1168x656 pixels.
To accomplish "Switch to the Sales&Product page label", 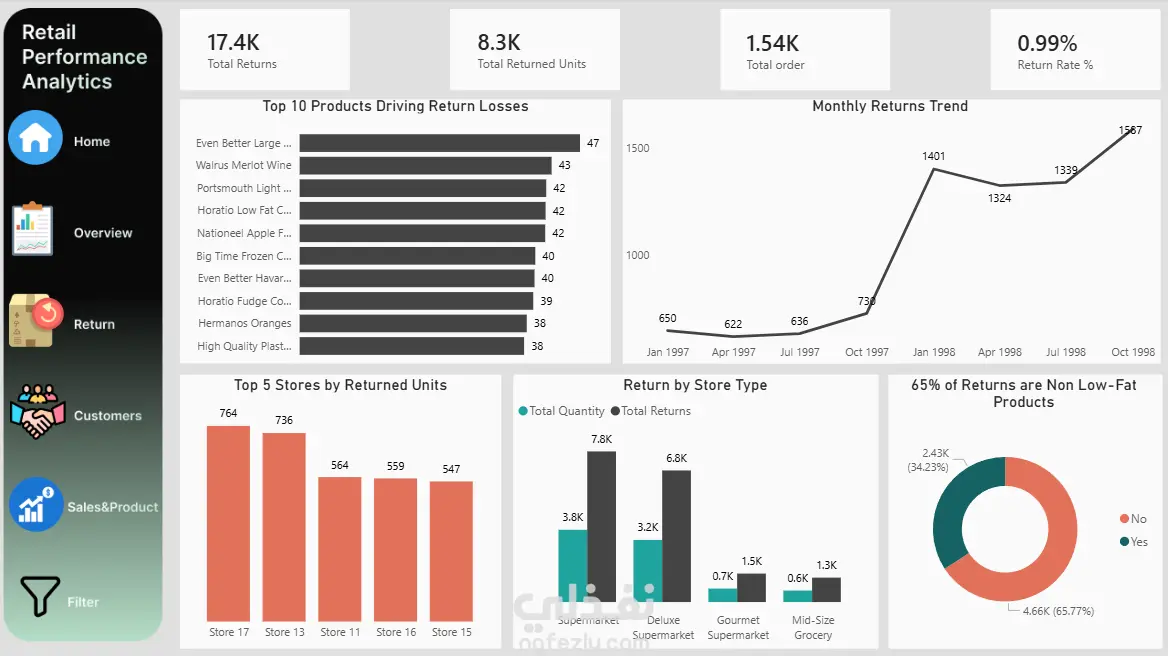I will point(112,507).
